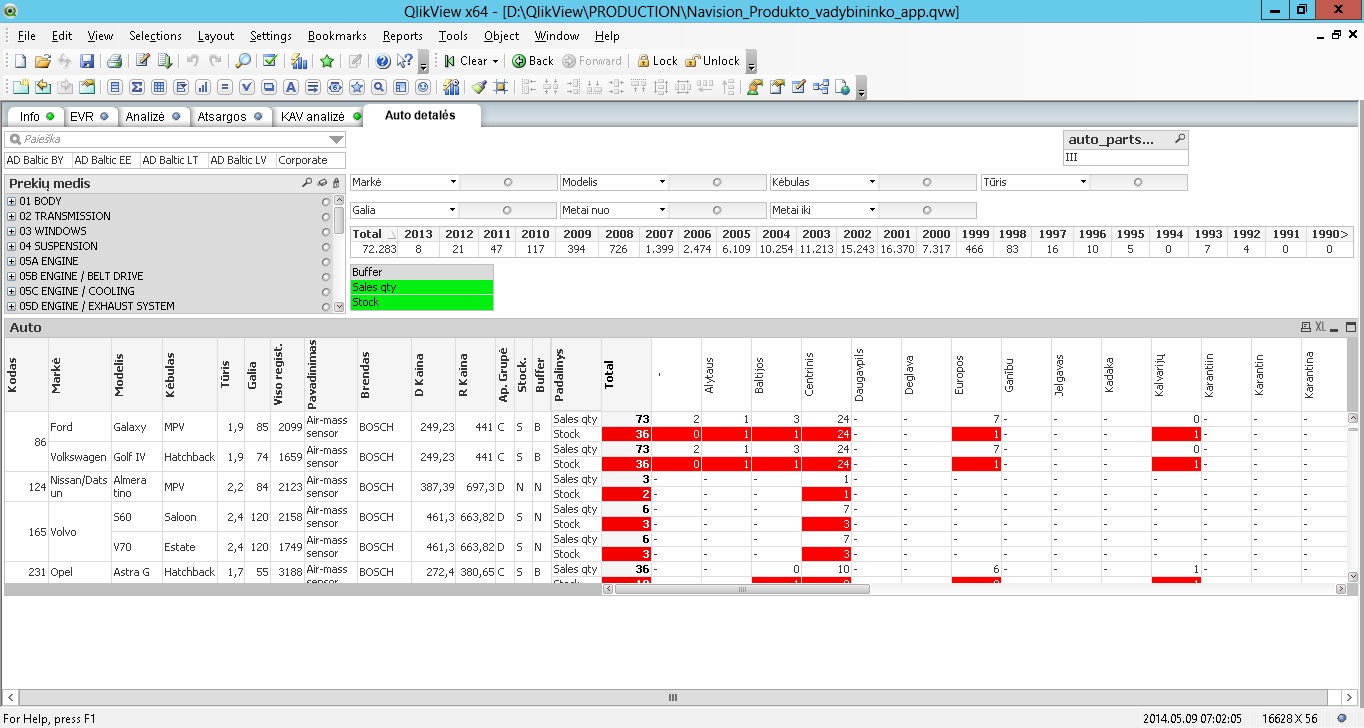Click the selection circle next to Markė
This screenshot has height=728, width=1364.
(x=507, y=183)
